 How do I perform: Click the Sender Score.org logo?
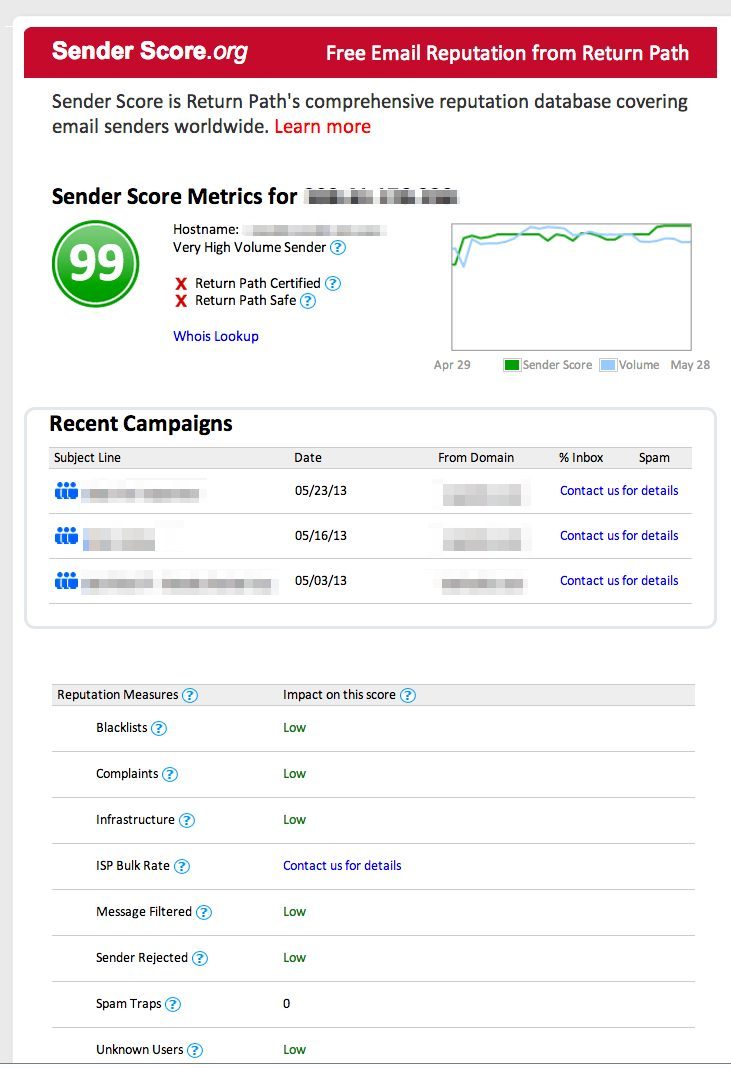(x=150, y=51)
